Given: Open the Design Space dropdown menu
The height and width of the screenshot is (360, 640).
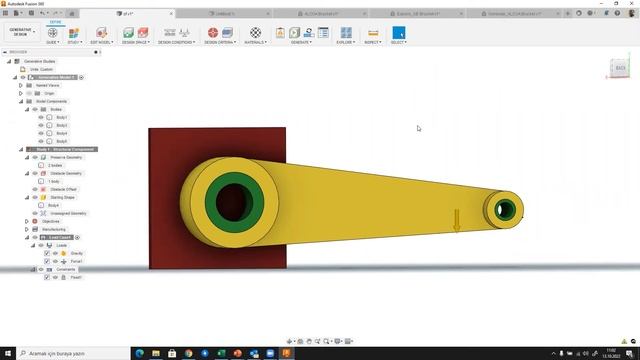Looking at the screenshot, I should [x=136, y=42].
